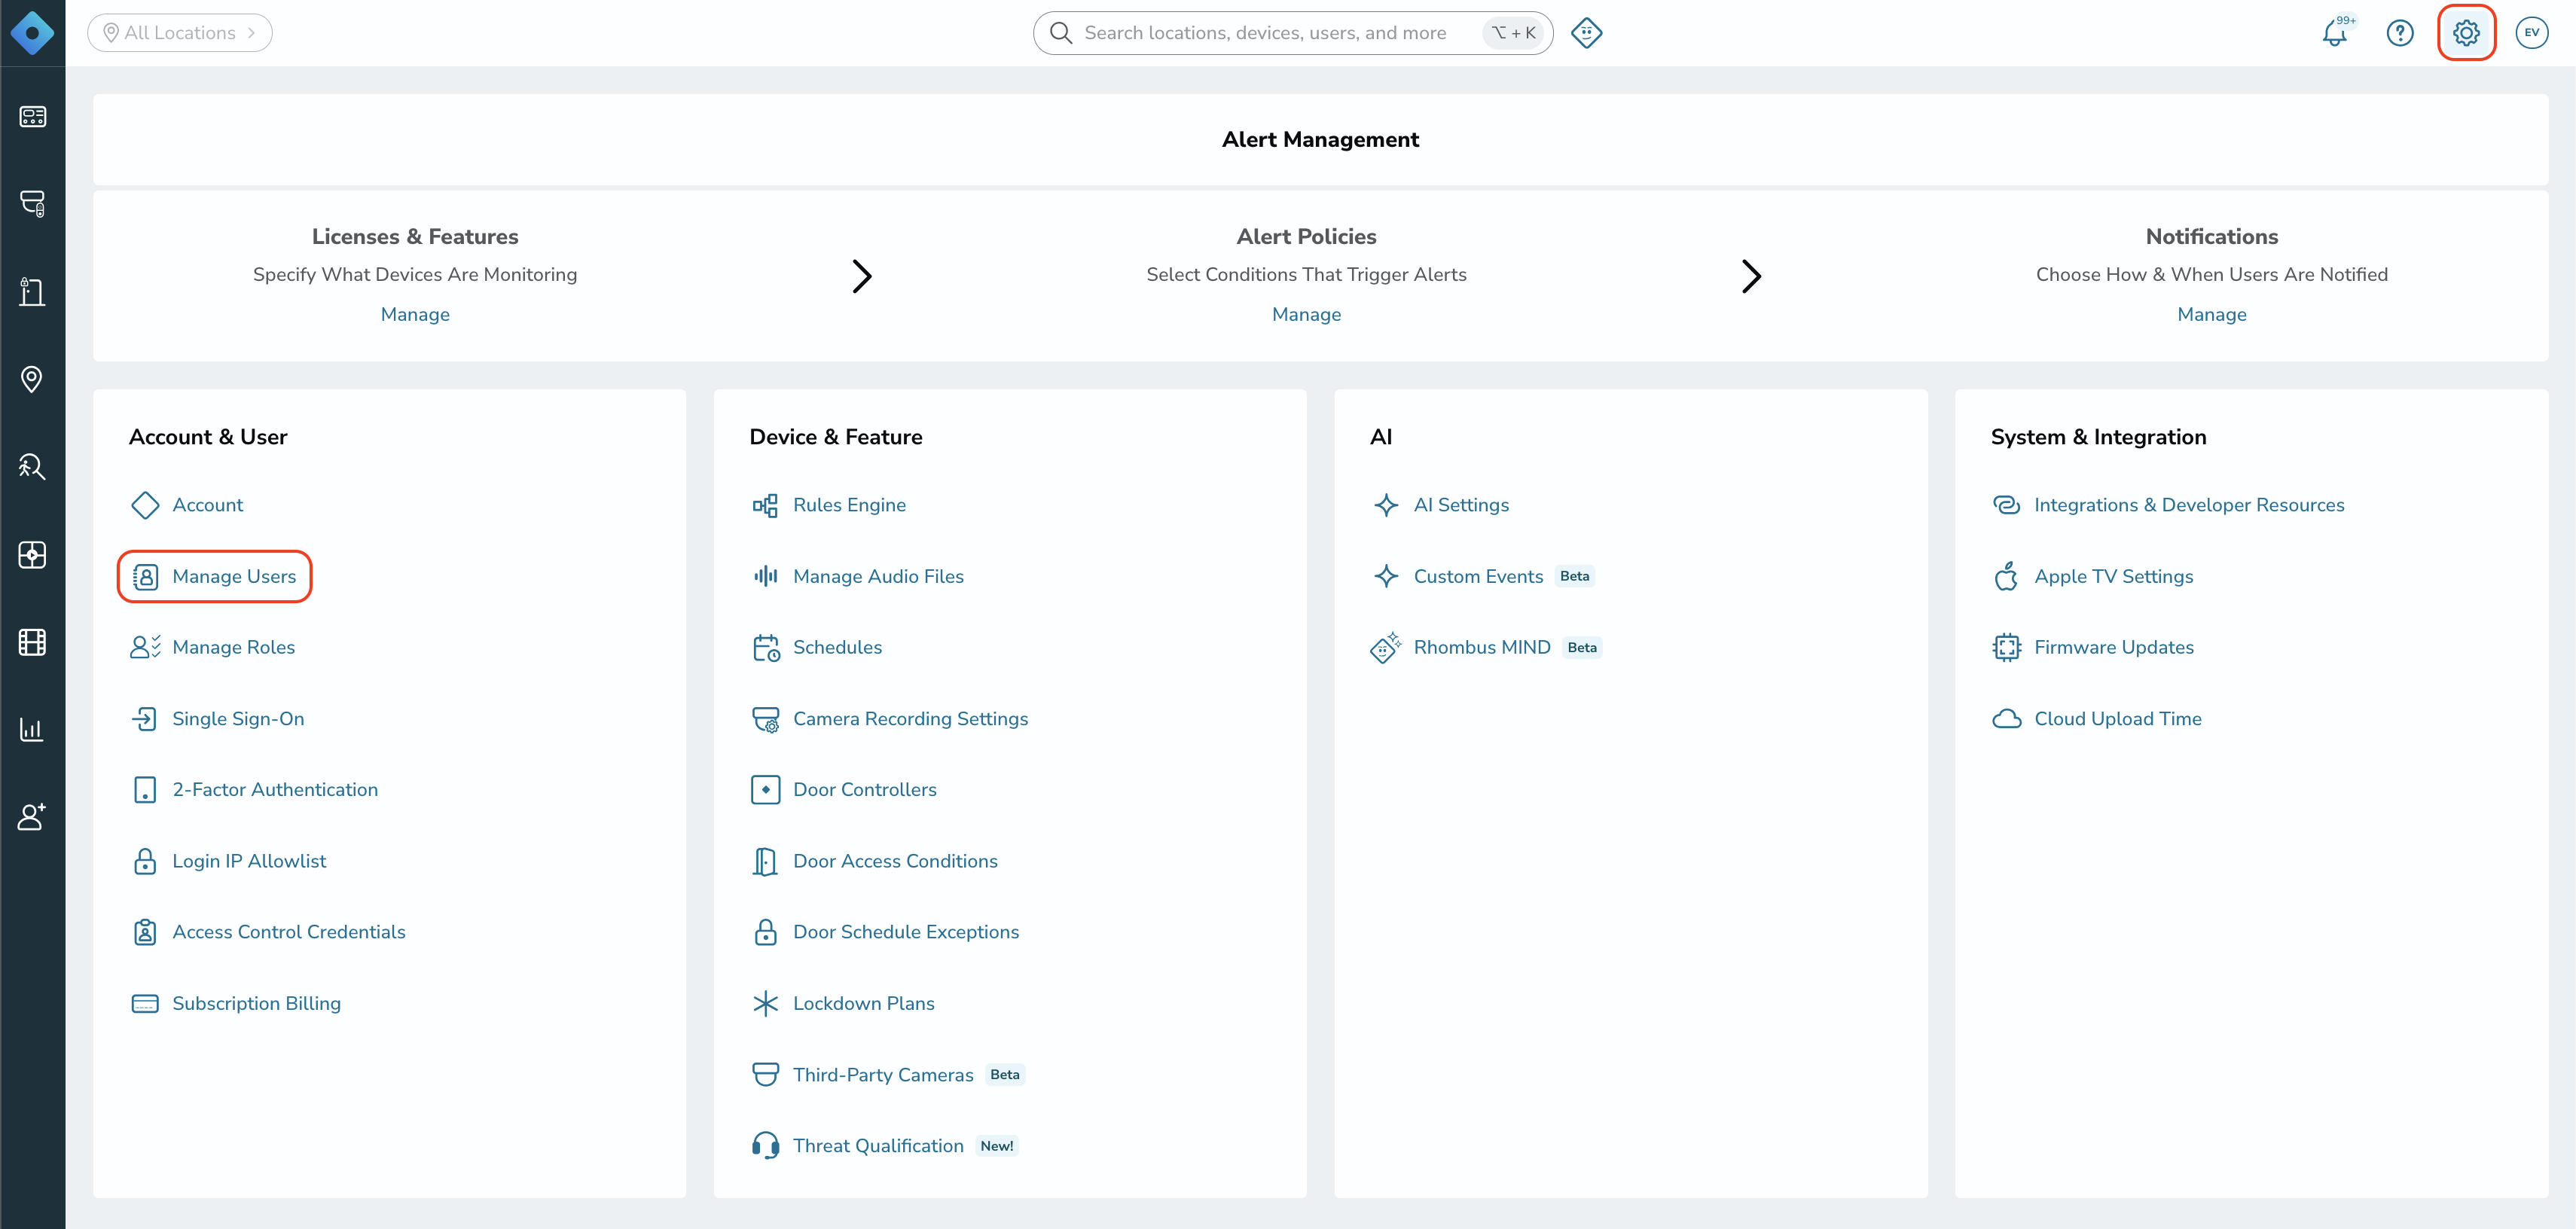Open the cameras icon in sidebar
The image size is (2576, 1229).
(32, 204)
